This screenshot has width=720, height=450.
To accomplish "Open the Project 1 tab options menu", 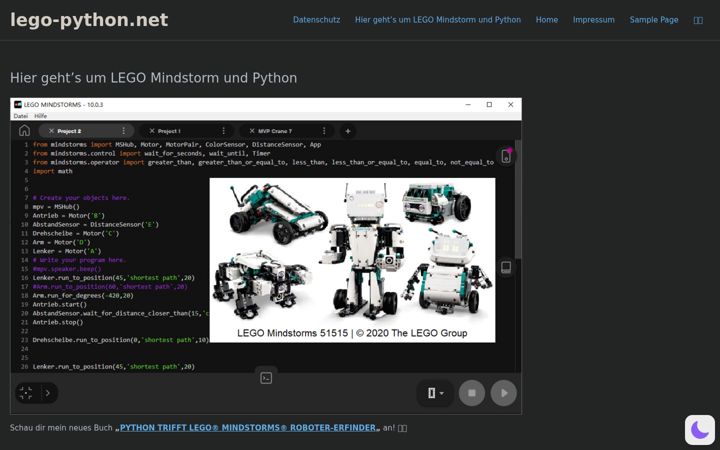I will tap(224, 131).
